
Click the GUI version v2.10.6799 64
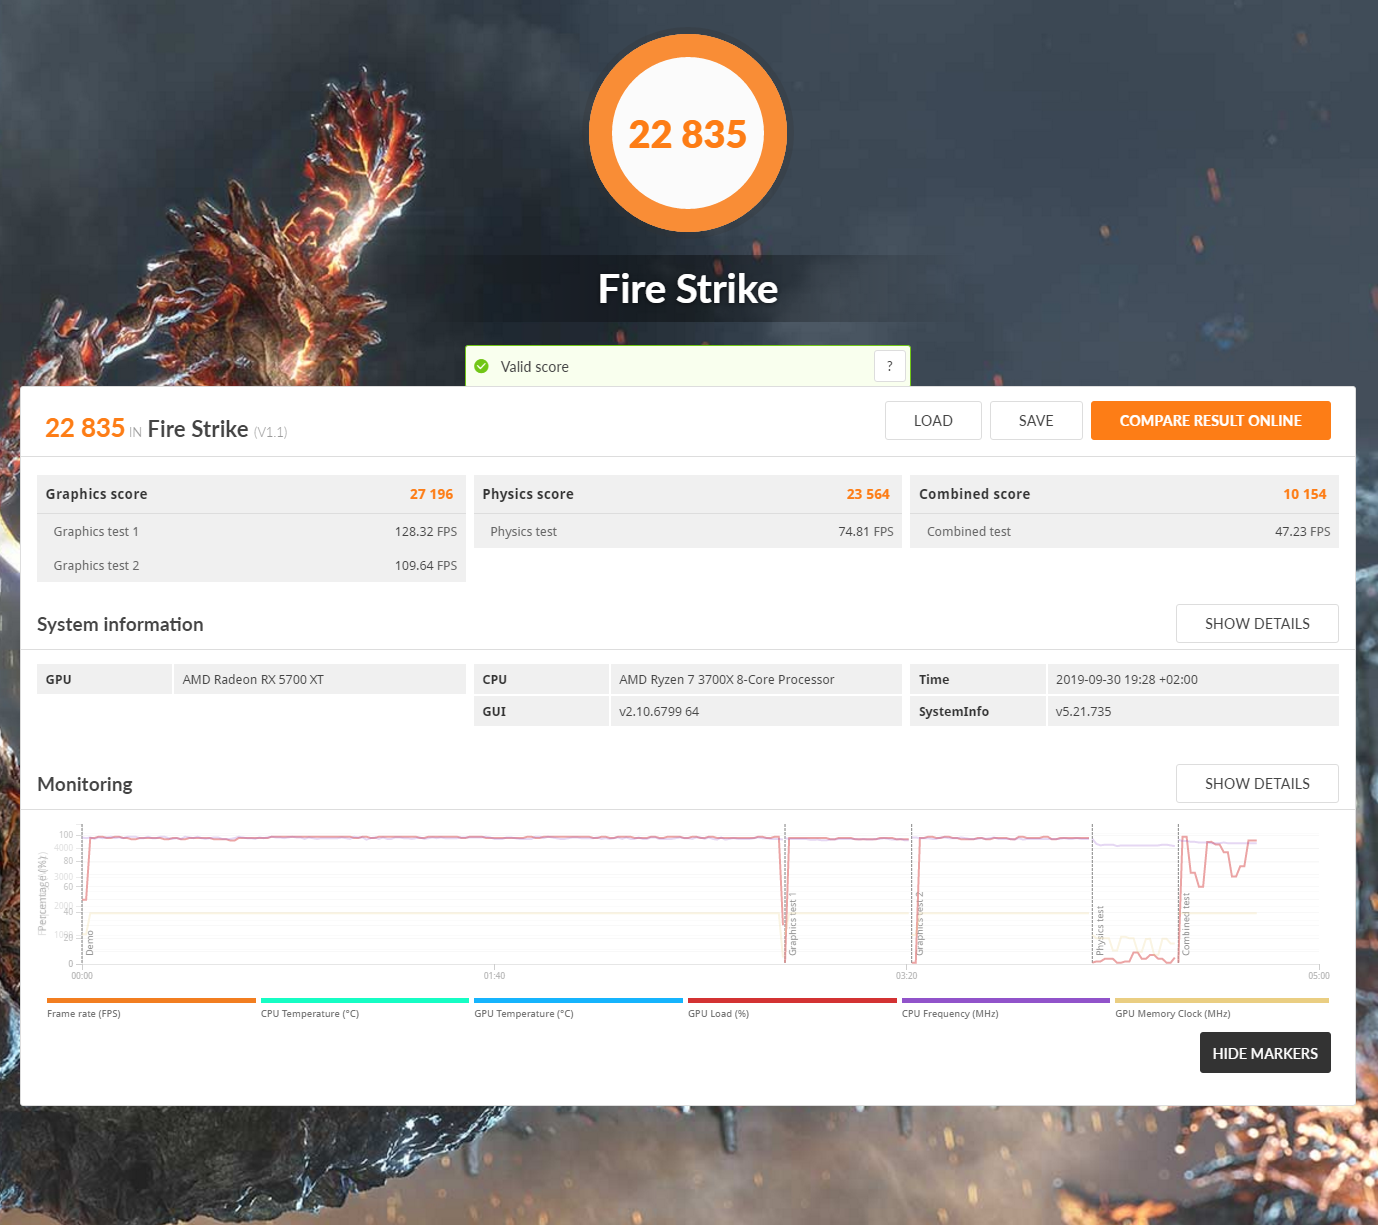click(659, 711)
